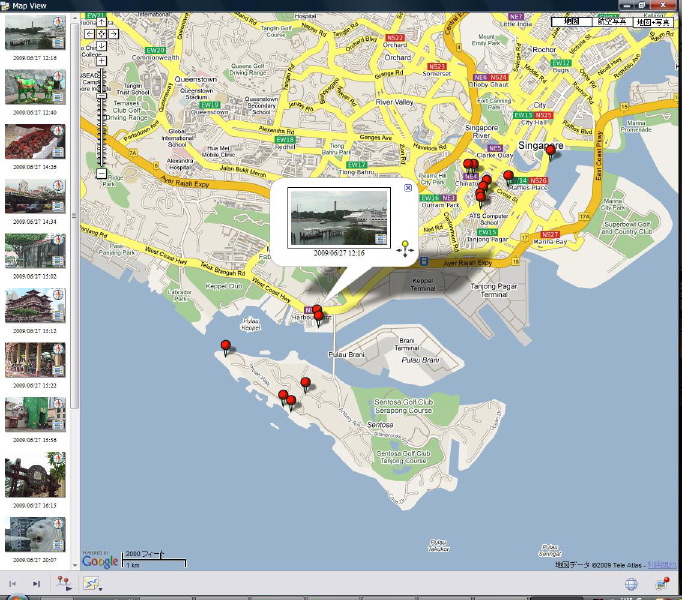Pan the map up with the arrow
Viewport: 682px width, 600px height.
[101, 21]
